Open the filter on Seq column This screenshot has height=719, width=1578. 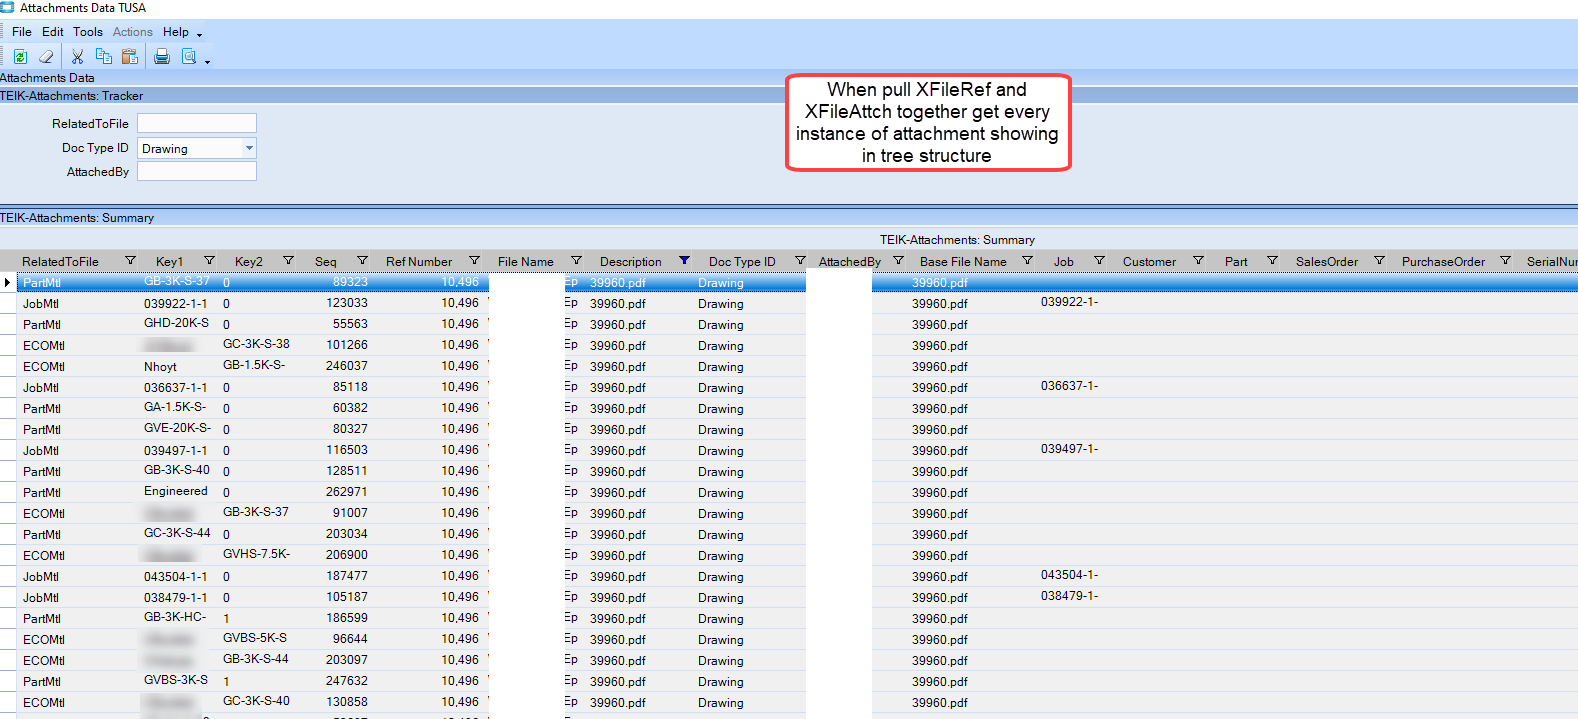362,261
